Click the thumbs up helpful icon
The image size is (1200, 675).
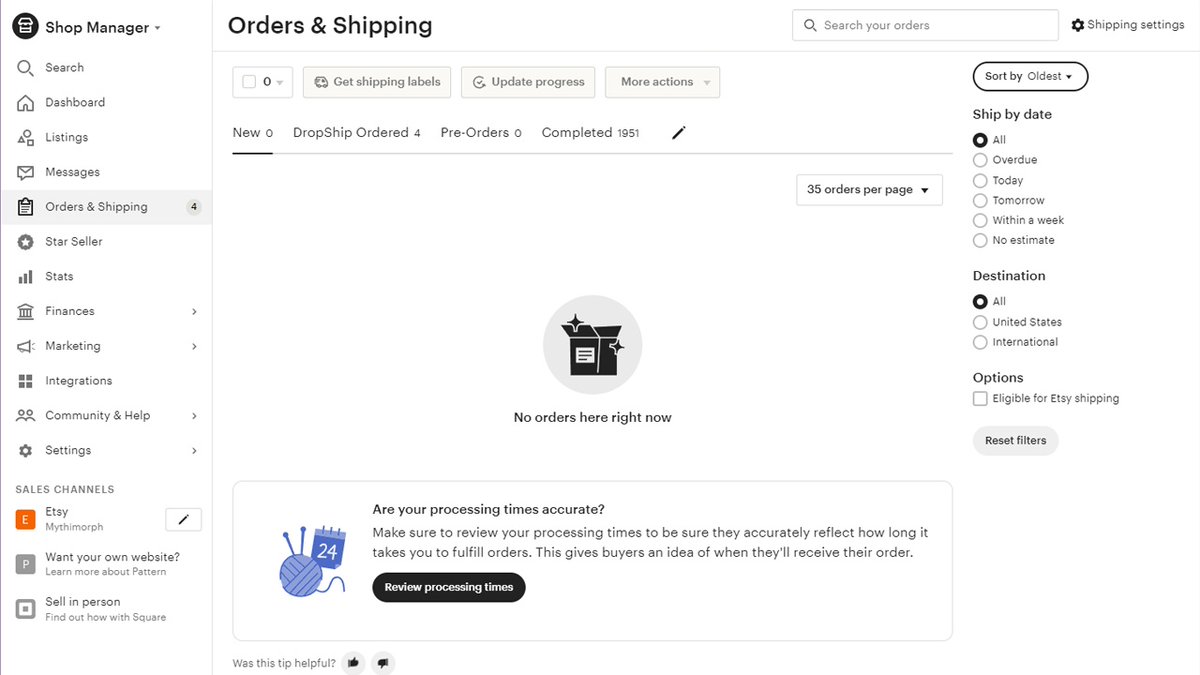pos(353,663)
